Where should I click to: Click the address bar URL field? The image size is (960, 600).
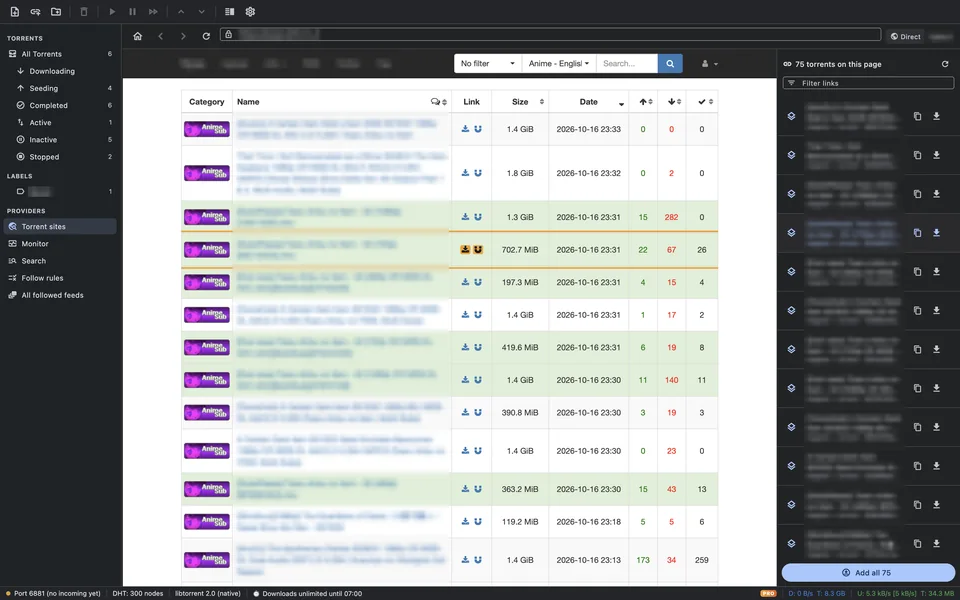pos(551,34)
